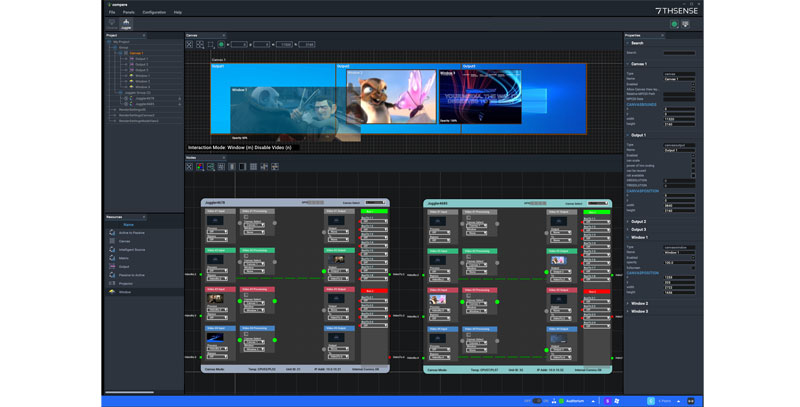Click the fit-to-view icon in Canvas toolbar
800x407 pixels.
click(189, 44)
